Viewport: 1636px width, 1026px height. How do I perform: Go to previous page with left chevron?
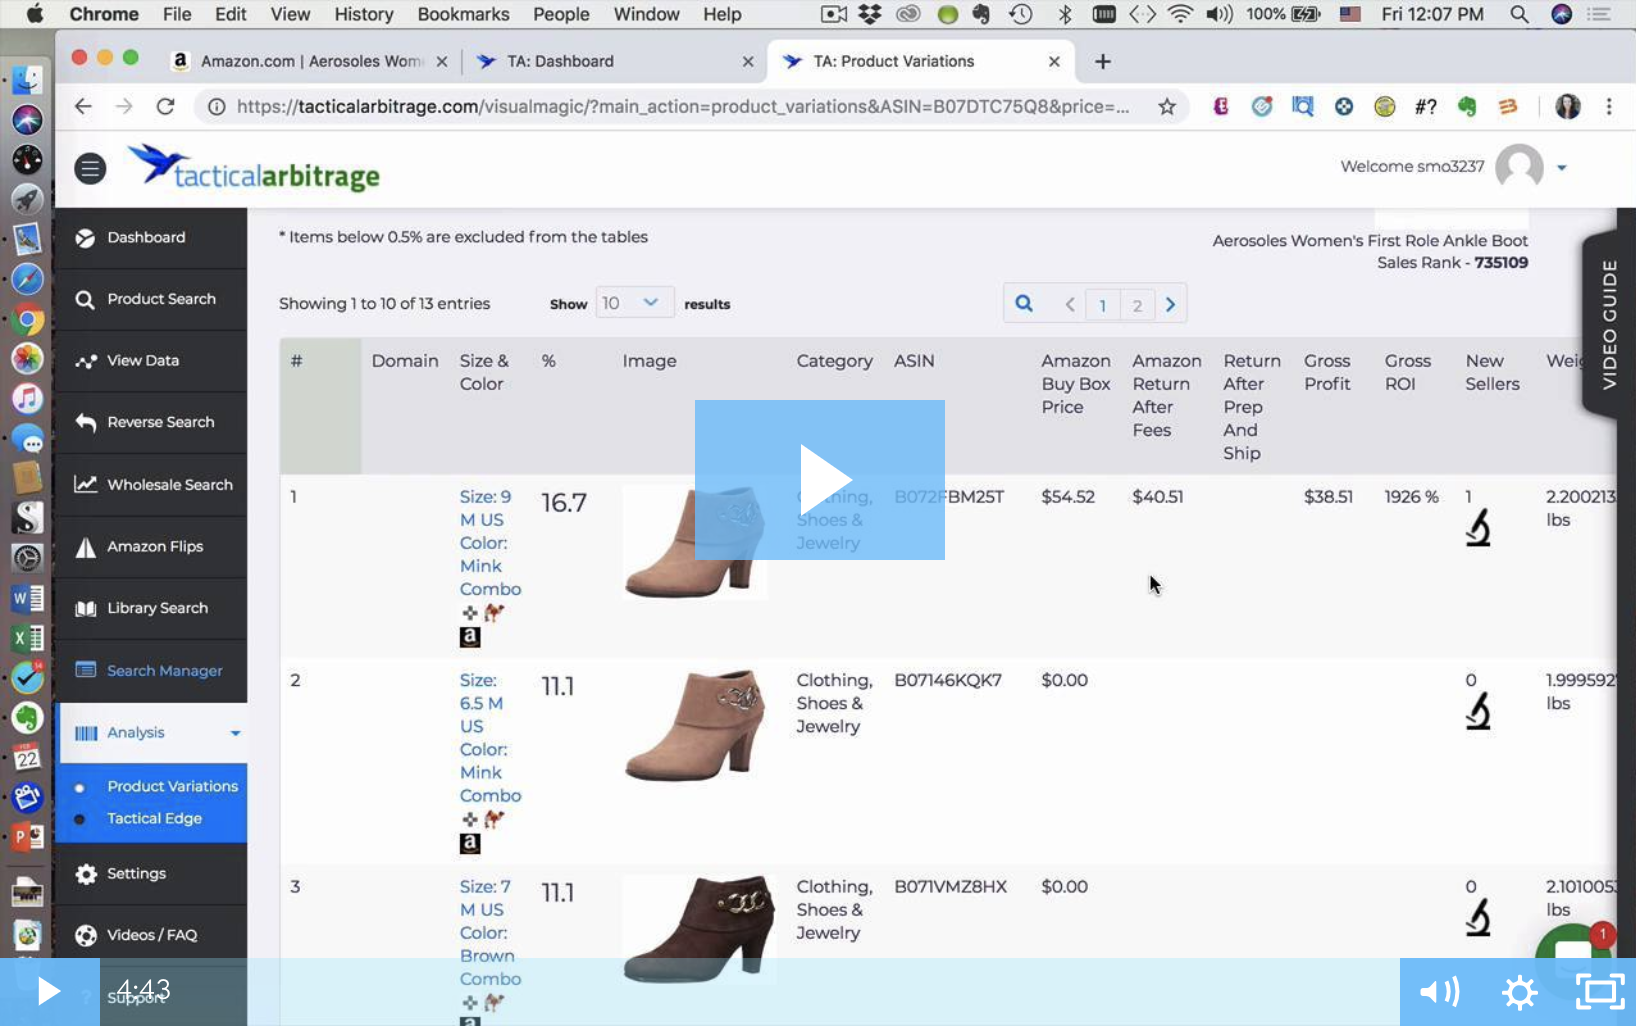pos(1070,305)
